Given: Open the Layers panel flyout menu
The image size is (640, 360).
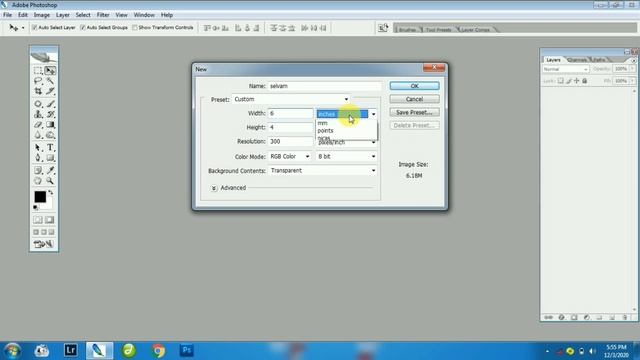Looking at the screenshot, I should [633, 60].
